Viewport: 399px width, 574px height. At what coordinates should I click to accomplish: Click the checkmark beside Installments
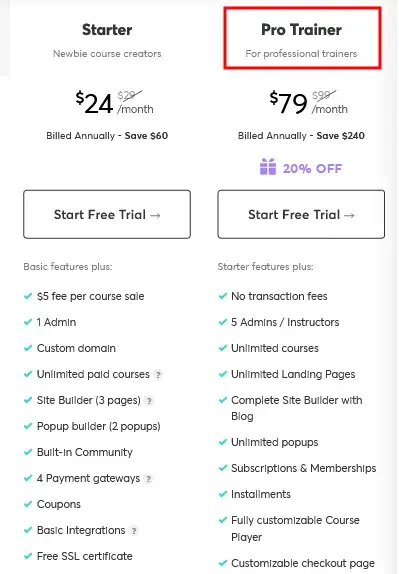point(223,494)
